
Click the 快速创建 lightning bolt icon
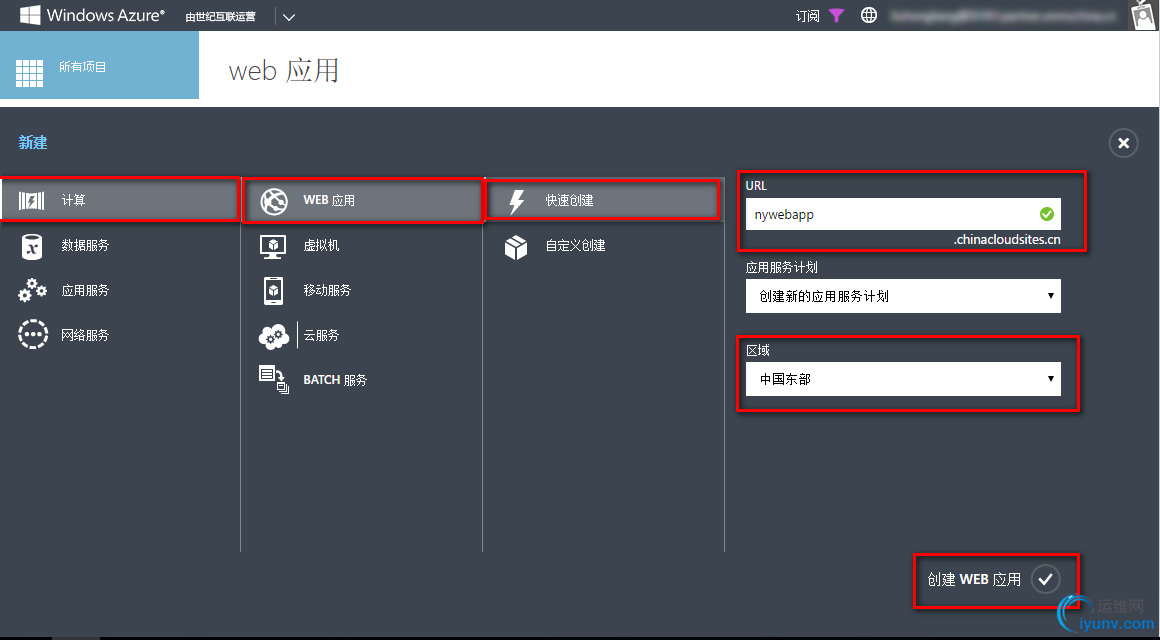tap(517, 201)
